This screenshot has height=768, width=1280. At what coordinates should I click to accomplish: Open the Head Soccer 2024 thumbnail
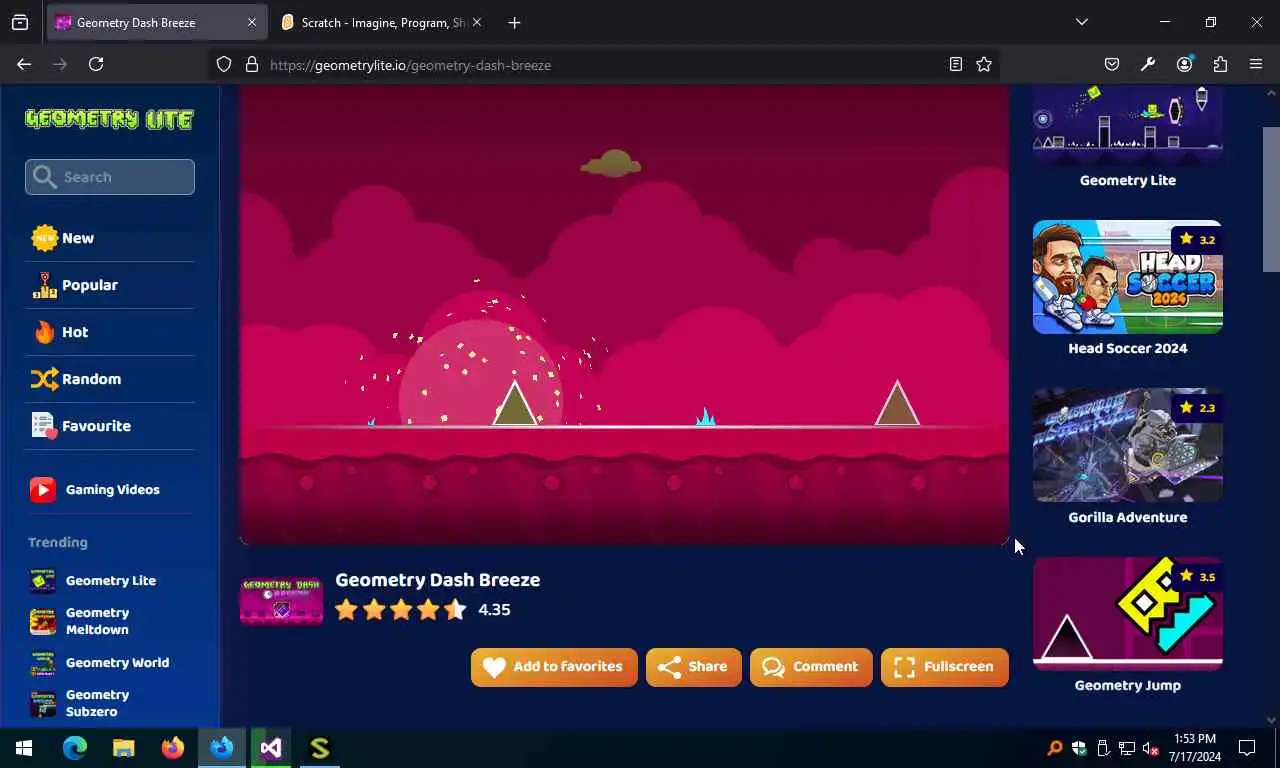[x=1128, y=277]
